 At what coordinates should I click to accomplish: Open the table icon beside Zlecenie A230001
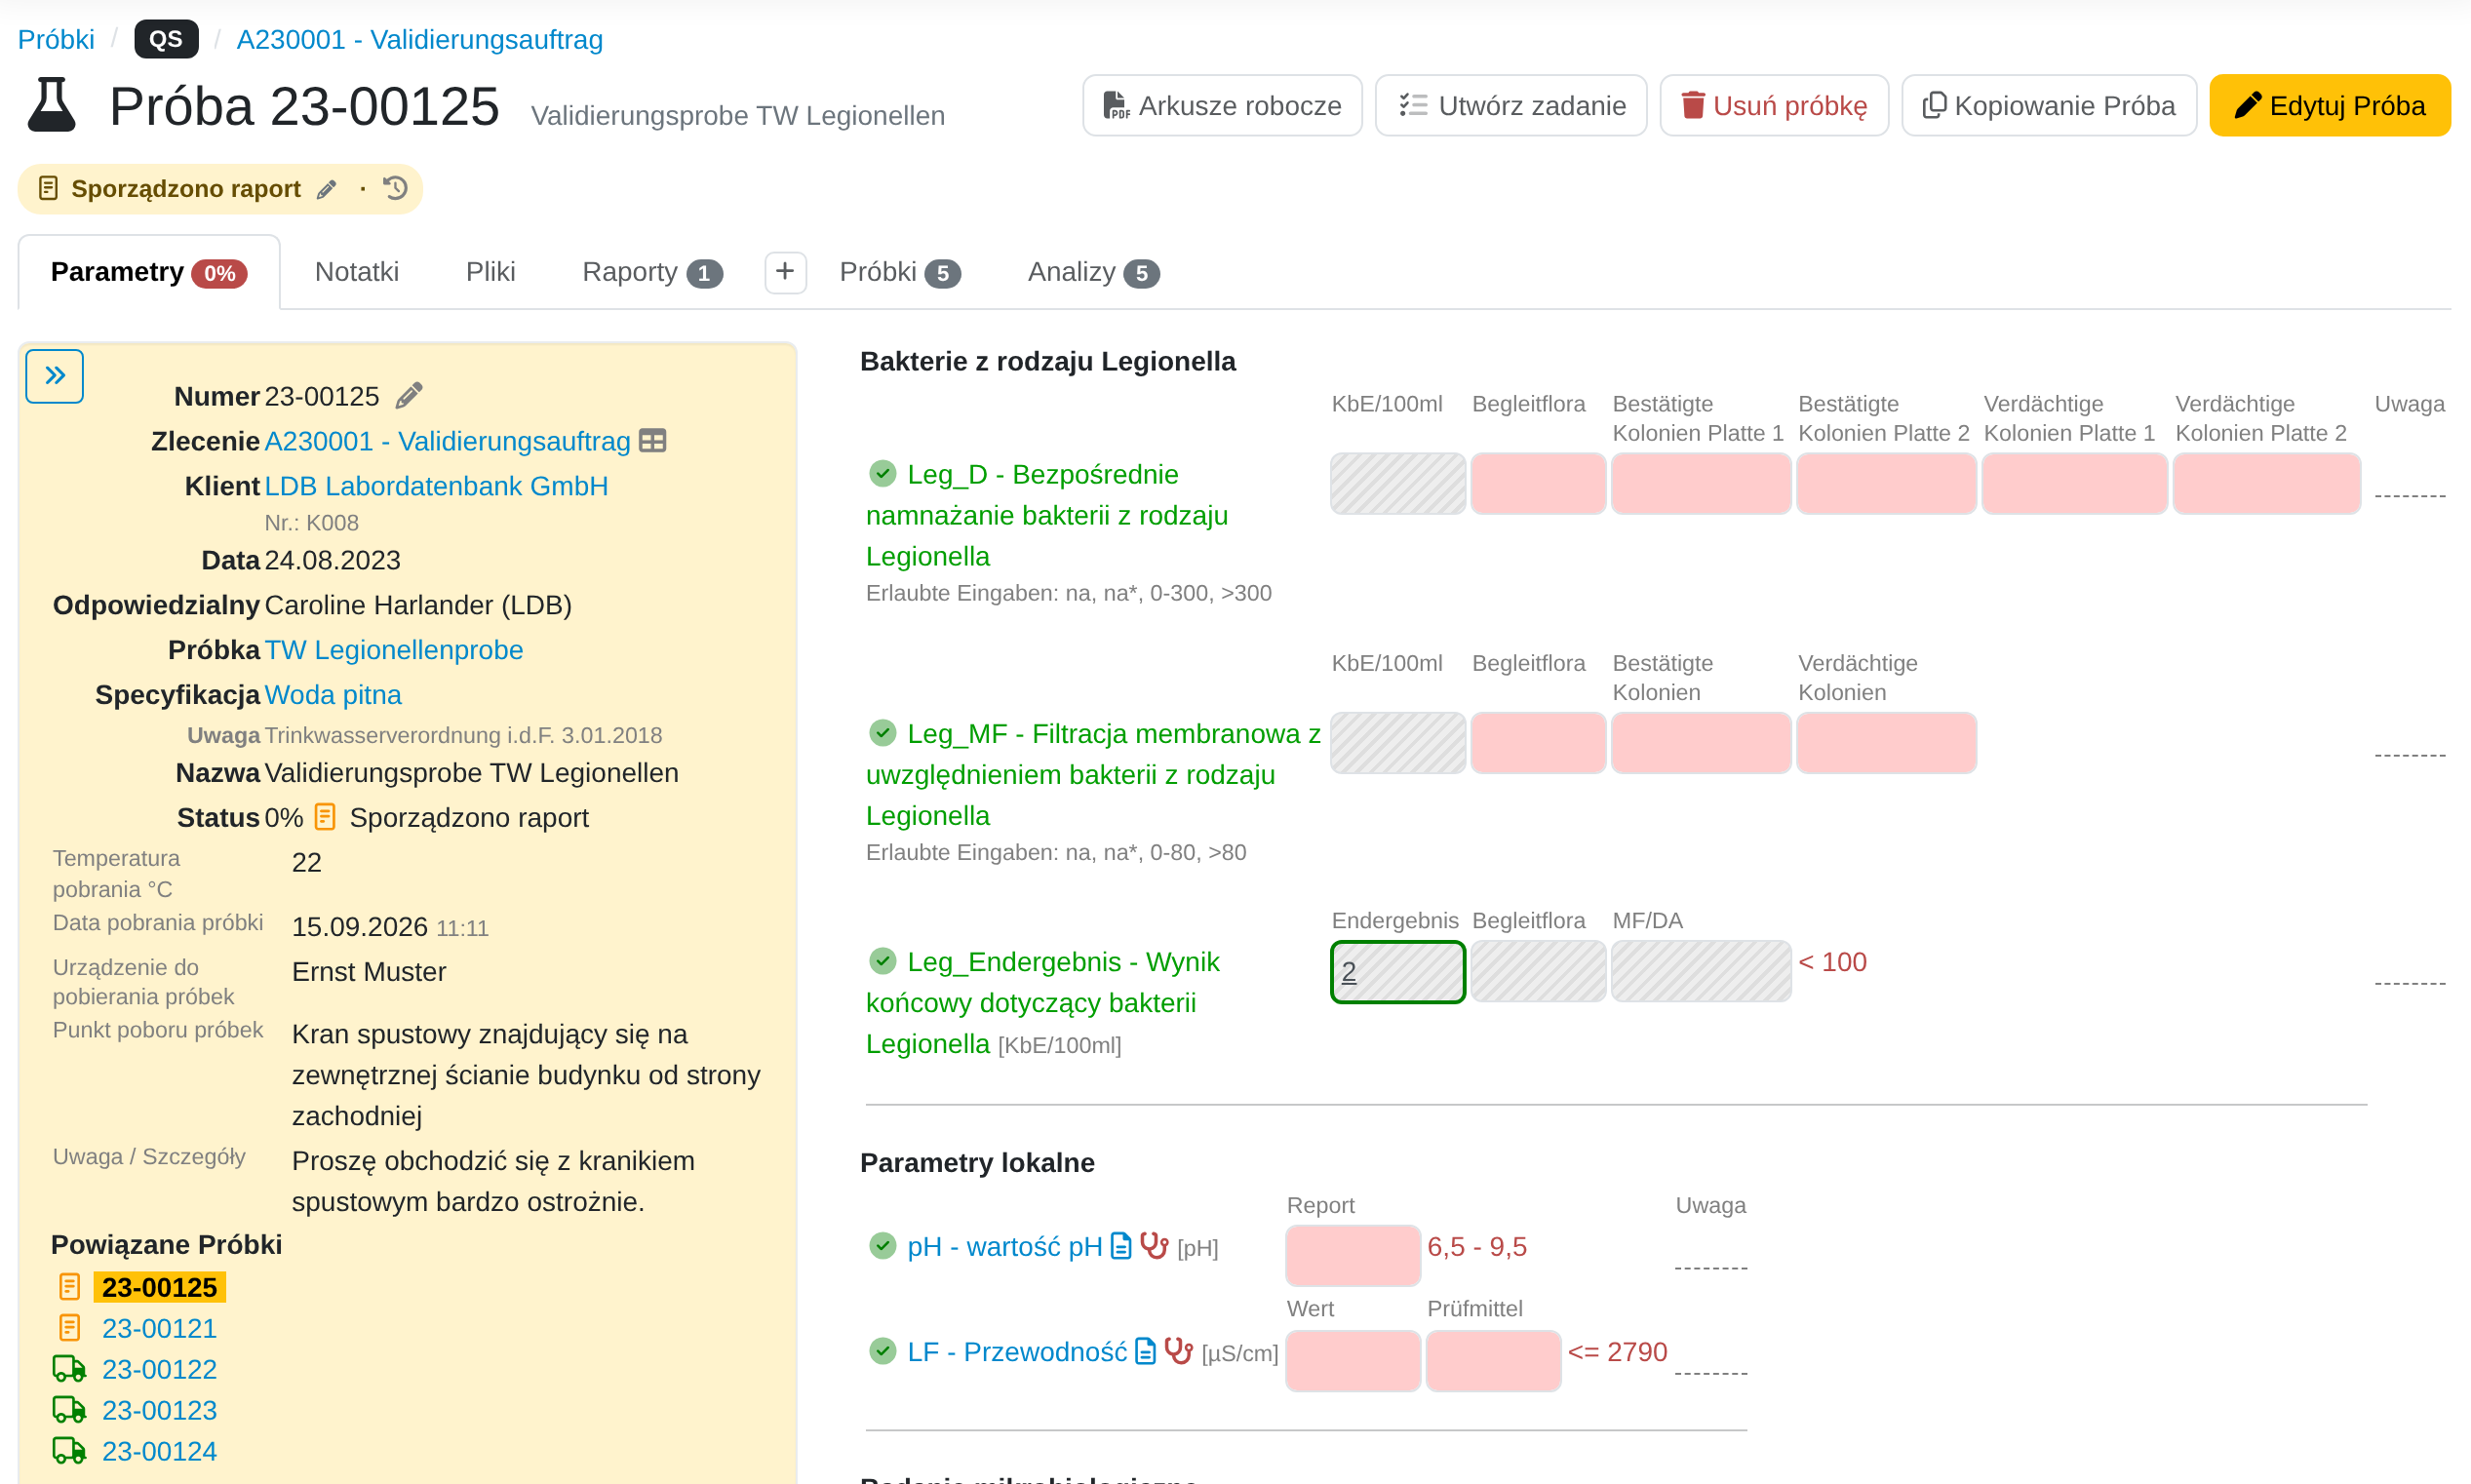(653, 440)
